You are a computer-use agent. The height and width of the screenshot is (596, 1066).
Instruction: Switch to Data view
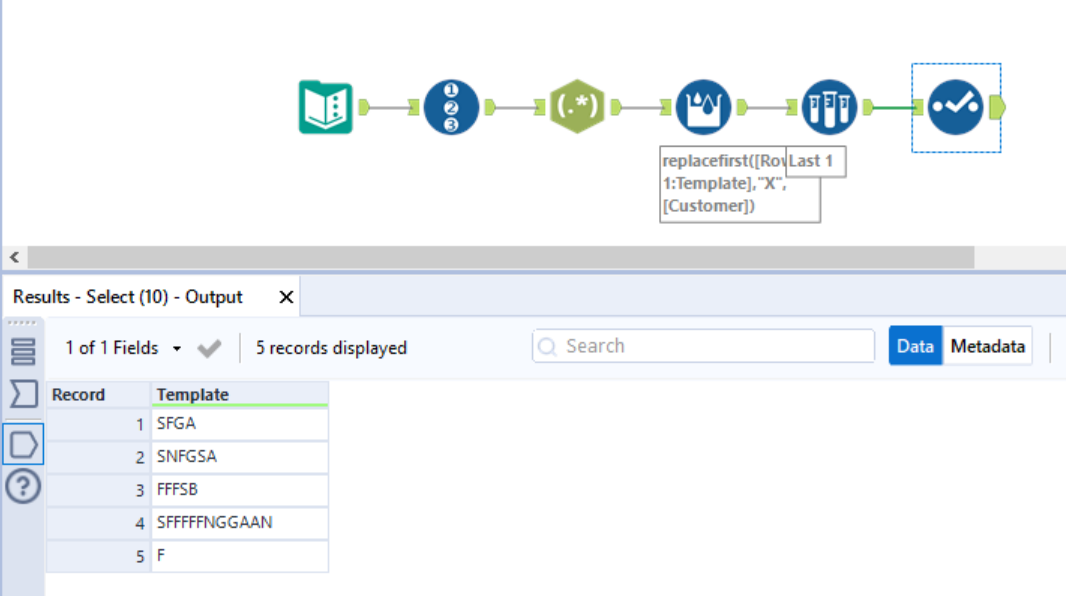(x=915, y=346)
